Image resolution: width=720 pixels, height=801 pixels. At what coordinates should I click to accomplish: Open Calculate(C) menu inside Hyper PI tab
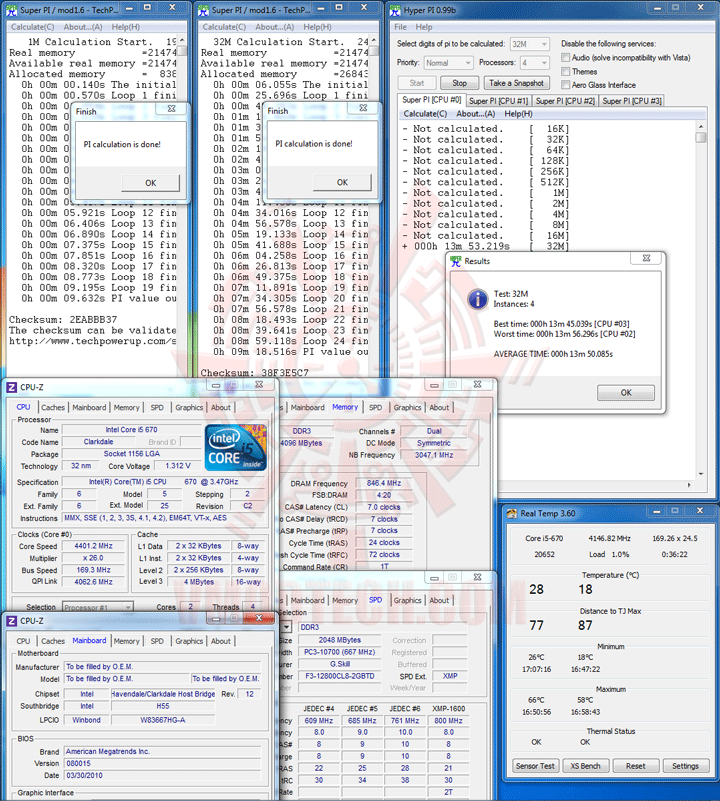tap(425, 113)
